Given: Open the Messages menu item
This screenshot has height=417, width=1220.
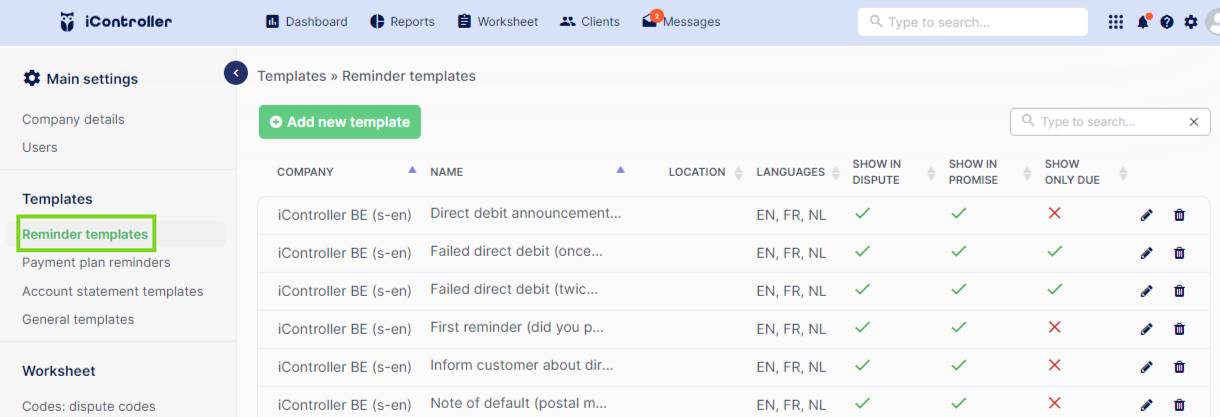Looking at the screenshot, I should pos(681,21).
